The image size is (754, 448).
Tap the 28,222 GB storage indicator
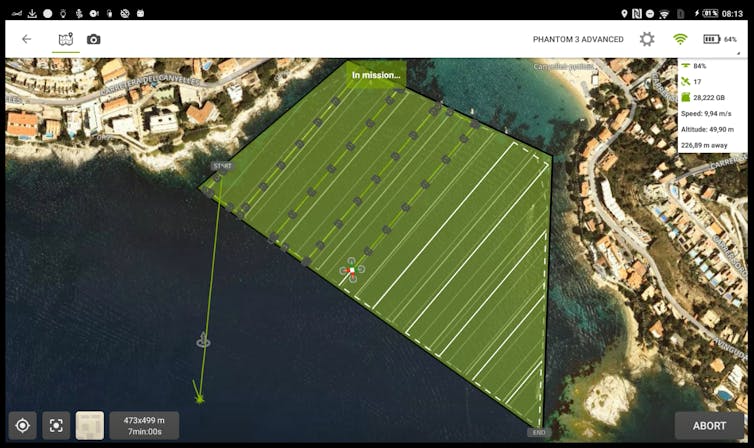[x=711, y=98]
